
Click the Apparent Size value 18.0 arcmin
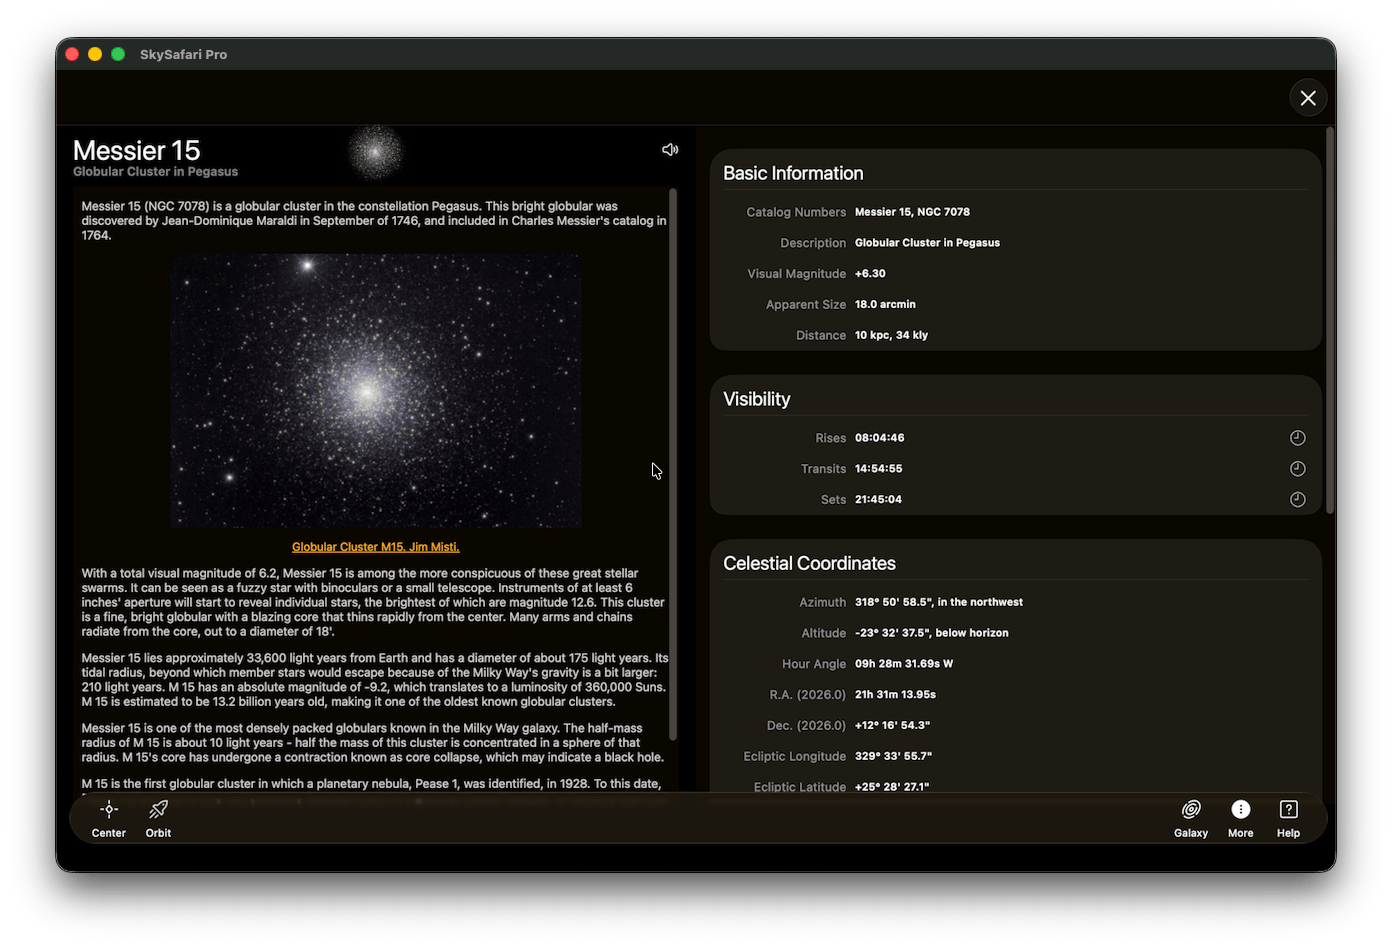(x=885, y=304)
